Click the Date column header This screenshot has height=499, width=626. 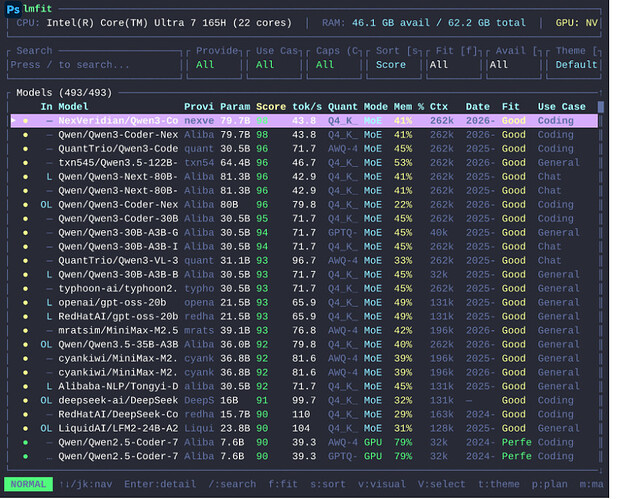pos(478,107)
